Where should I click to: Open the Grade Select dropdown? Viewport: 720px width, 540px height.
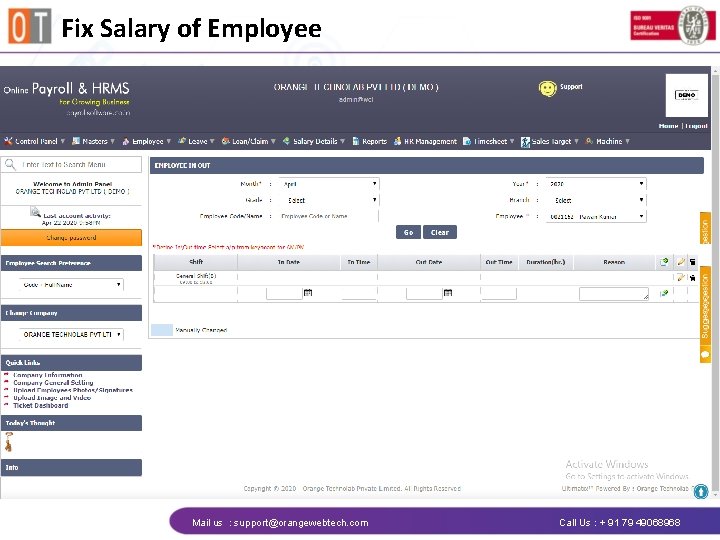click(329, 200)
